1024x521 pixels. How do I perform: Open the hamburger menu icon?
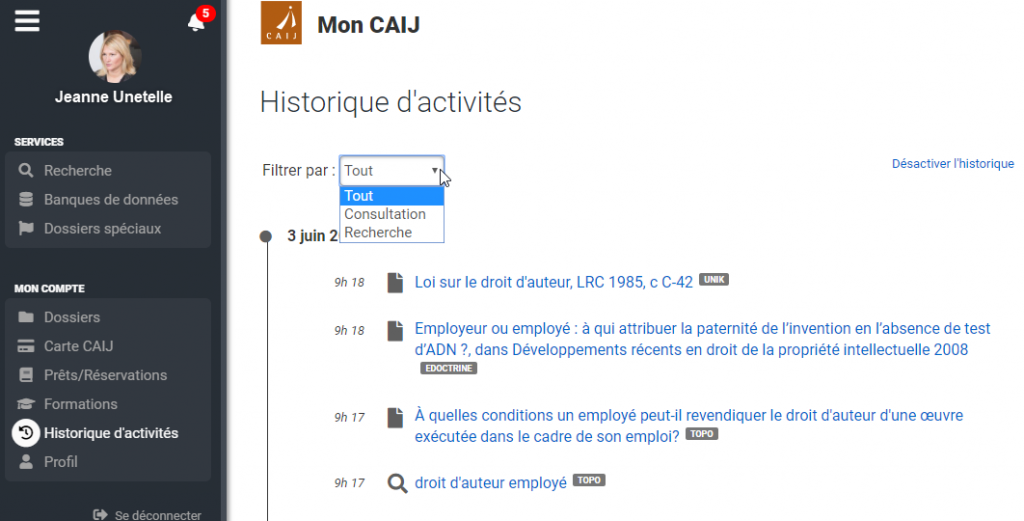click(27, 20)
